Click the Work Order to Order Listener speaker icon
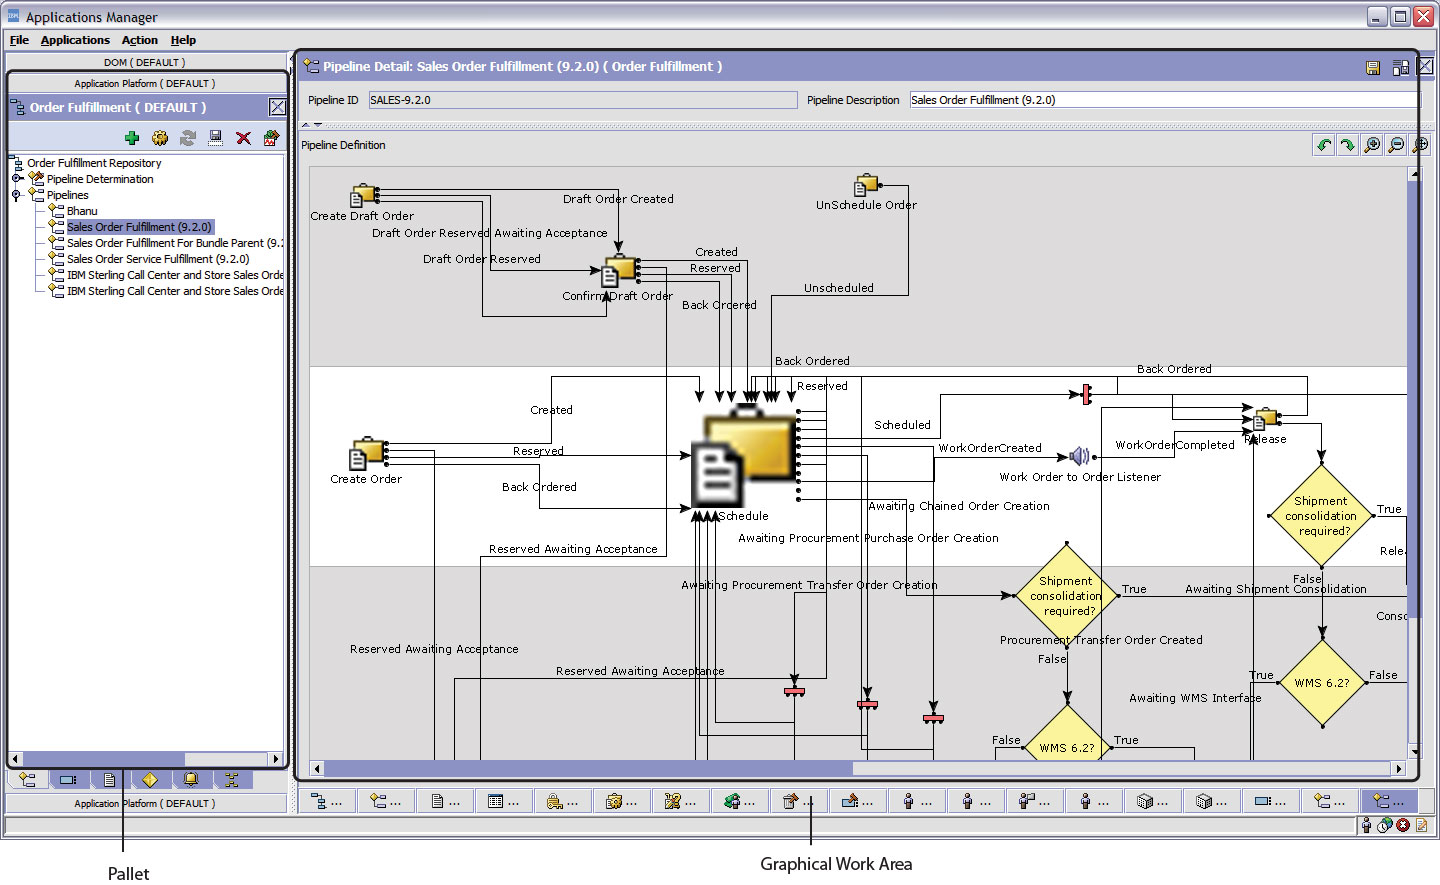Image resolution: width=1440 pixels, height=885 pixels. [x=1079, y=457]
